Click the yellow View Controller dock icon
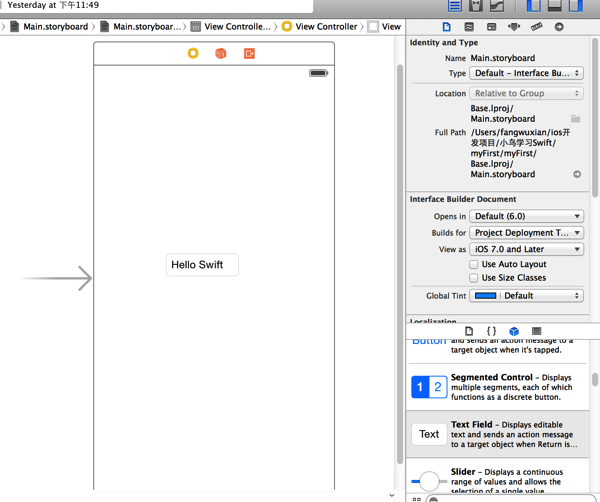 click(193, 53)
